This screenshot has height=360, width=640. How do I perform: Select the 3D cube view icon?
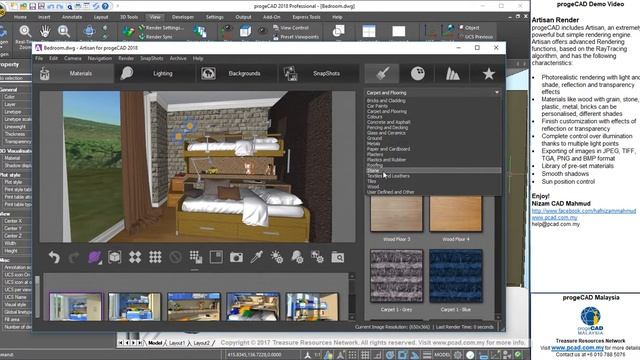pyautogui.click(x=115, y=257)
